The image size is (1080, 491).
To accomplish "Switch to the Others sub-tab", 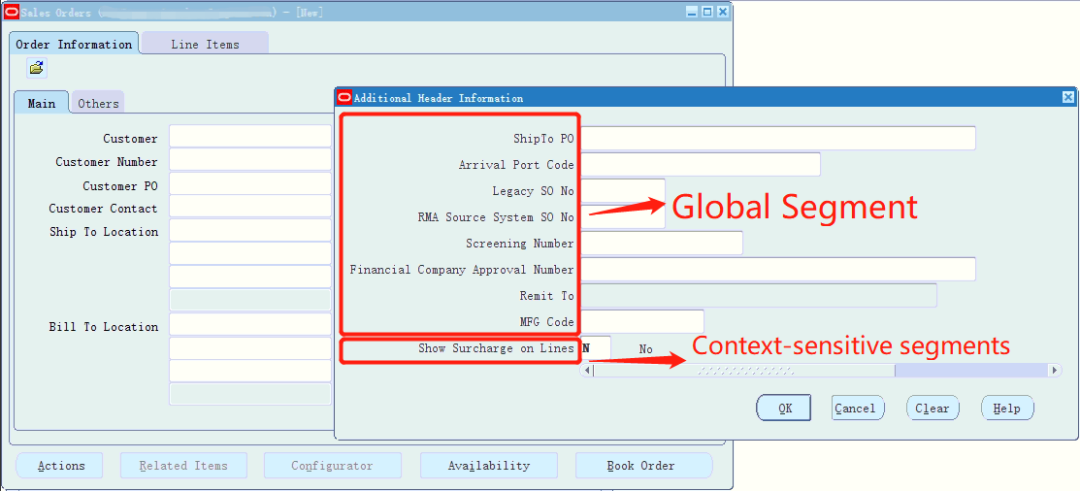I will [x=98, y=103].
